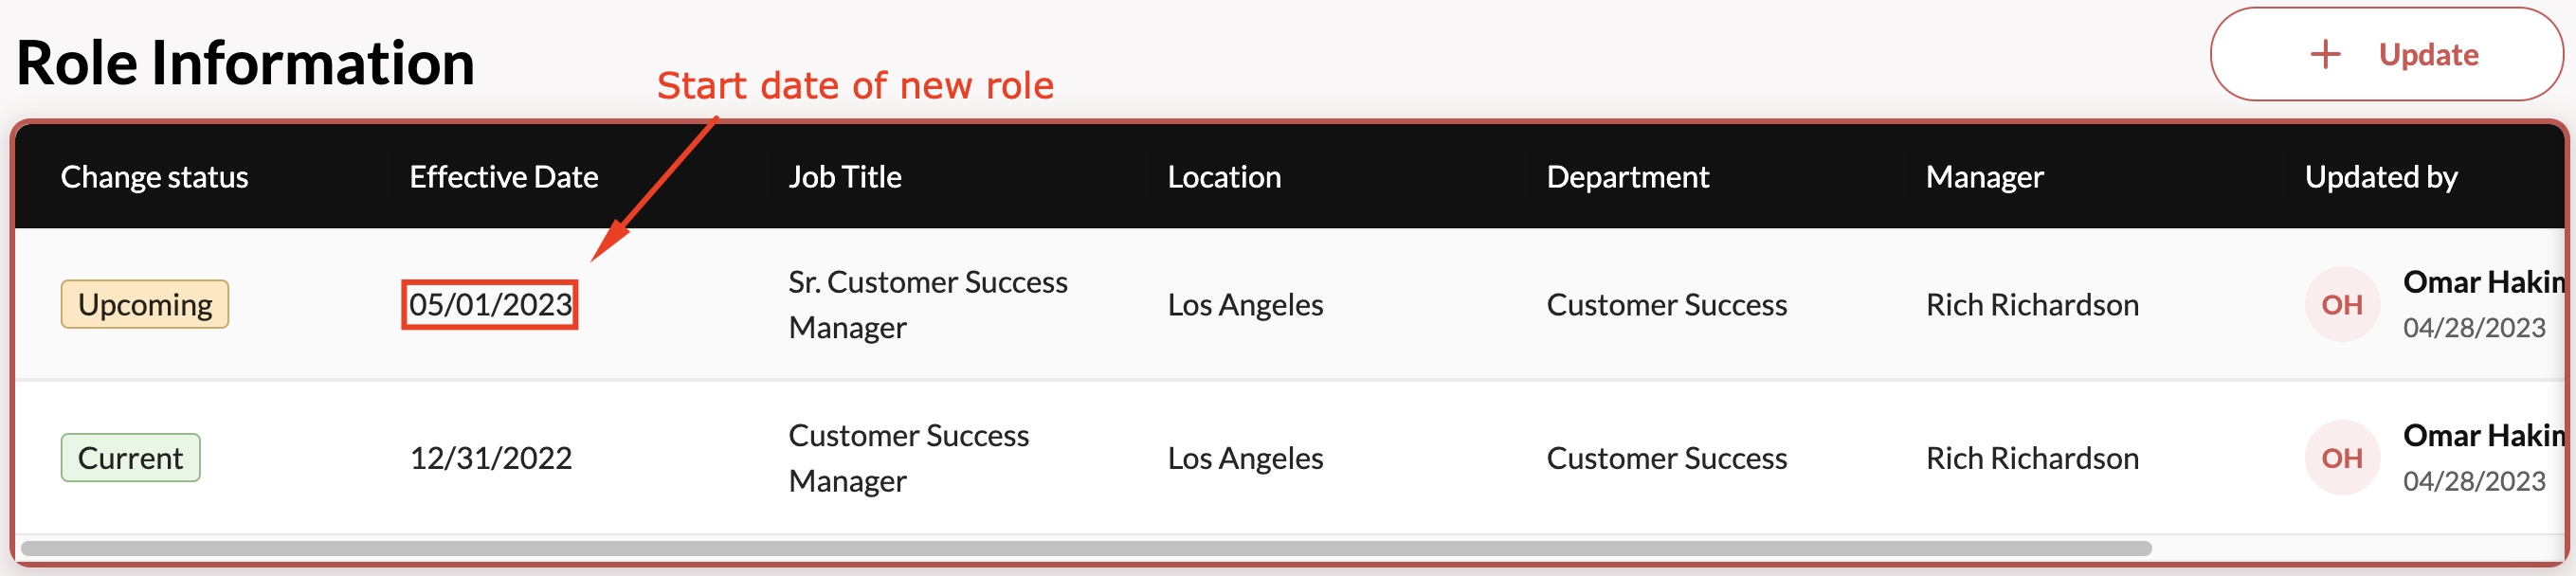Click the horizontal scrollbar under the table
The height and width of the screenshot is (576, 2576).
1086,548
